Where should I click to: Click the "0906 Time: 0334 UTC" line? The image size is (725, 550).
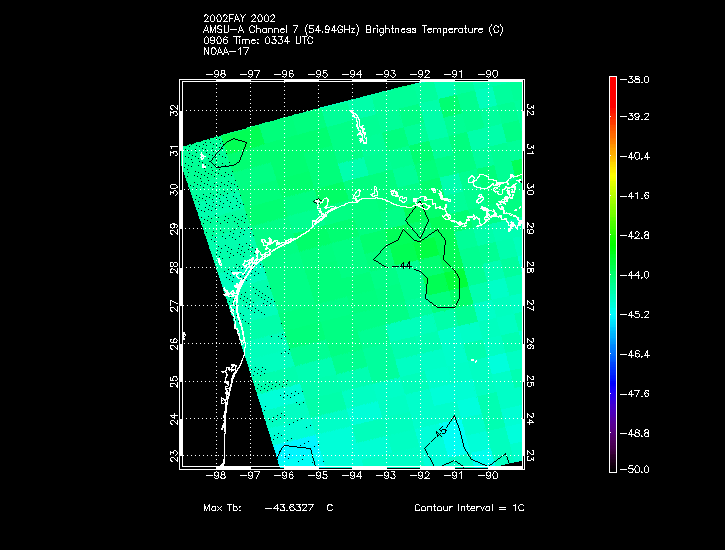pos(258,41)
